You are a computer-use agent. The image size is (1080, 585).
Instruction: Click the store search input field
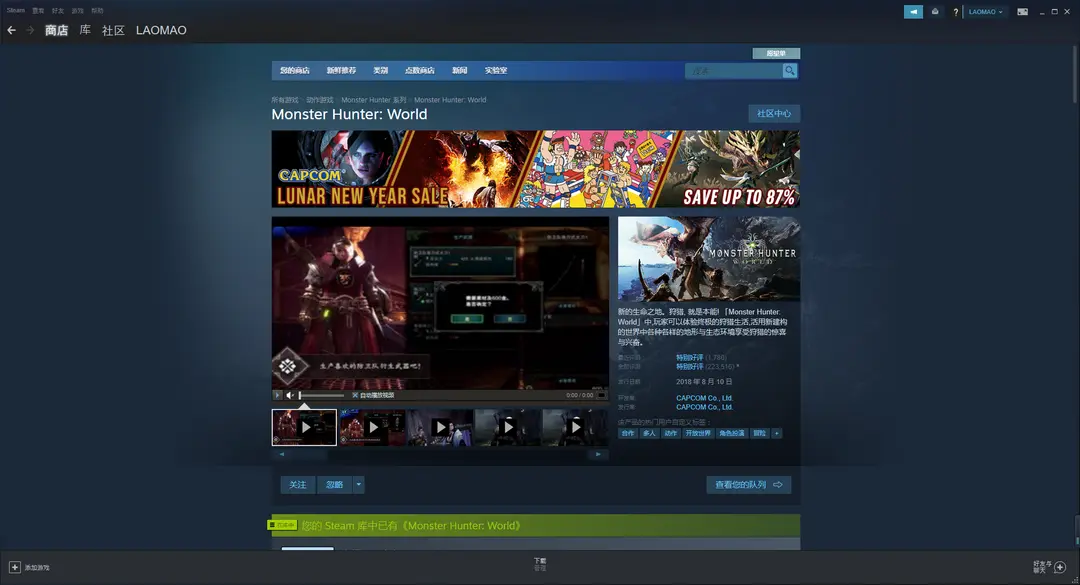coord(734,70)
